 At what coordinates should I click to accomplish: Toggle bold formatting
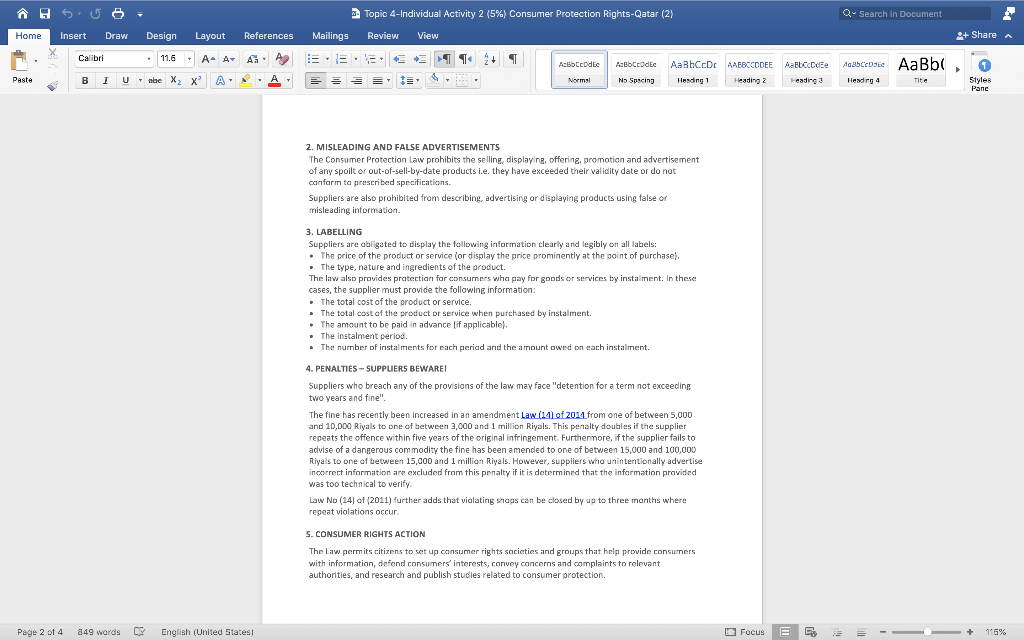click(84, 80)
